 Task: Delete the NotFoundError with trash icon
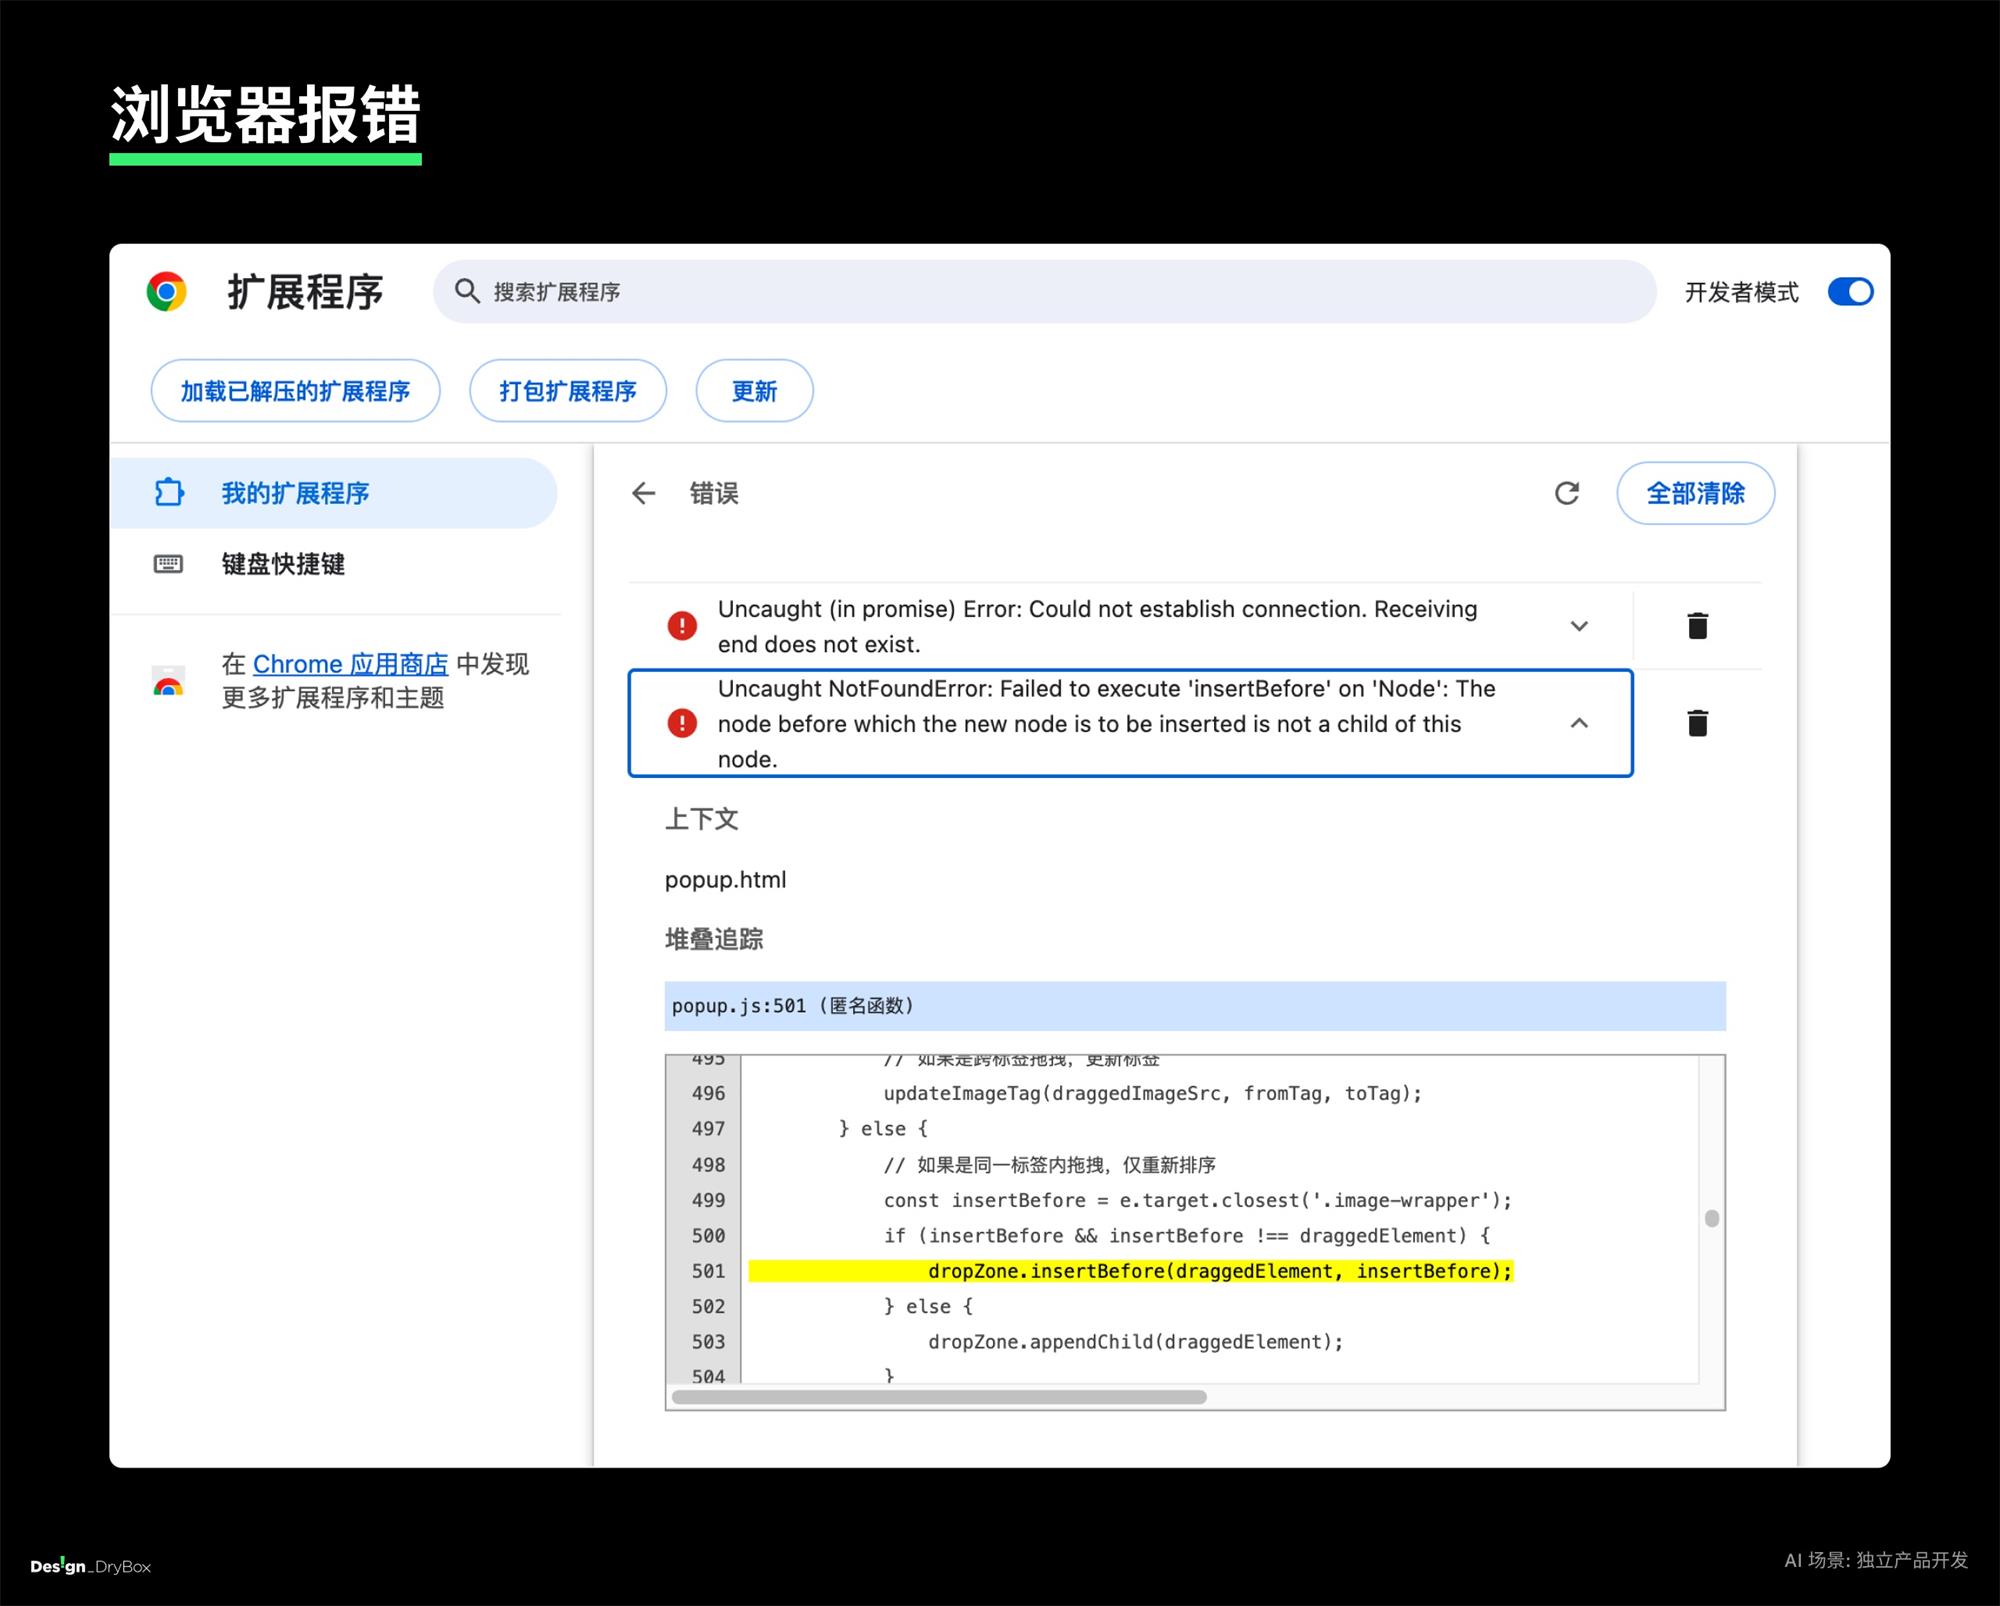[1697, 723]
